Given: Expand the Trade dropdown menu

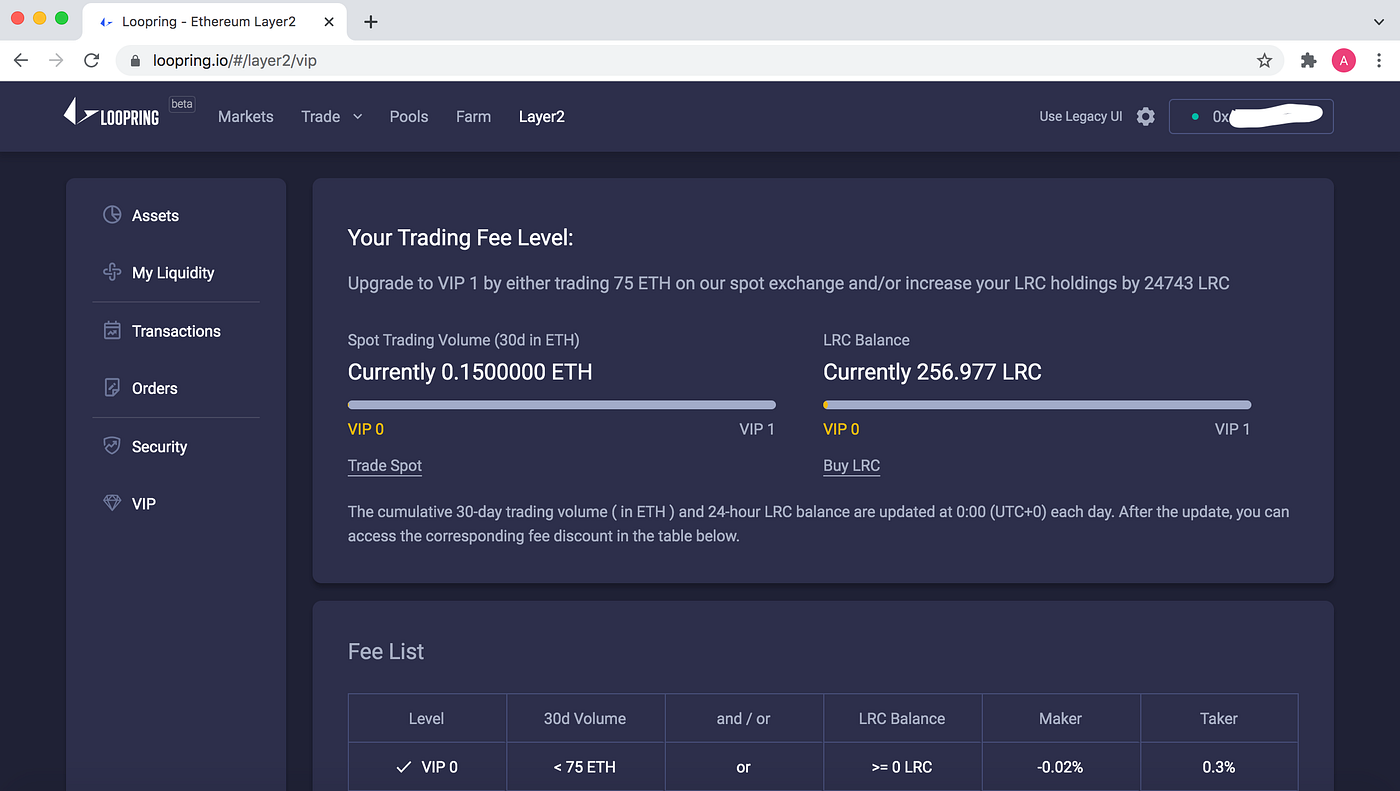Looking at the screenshot, I should click(x=332, y=116).
